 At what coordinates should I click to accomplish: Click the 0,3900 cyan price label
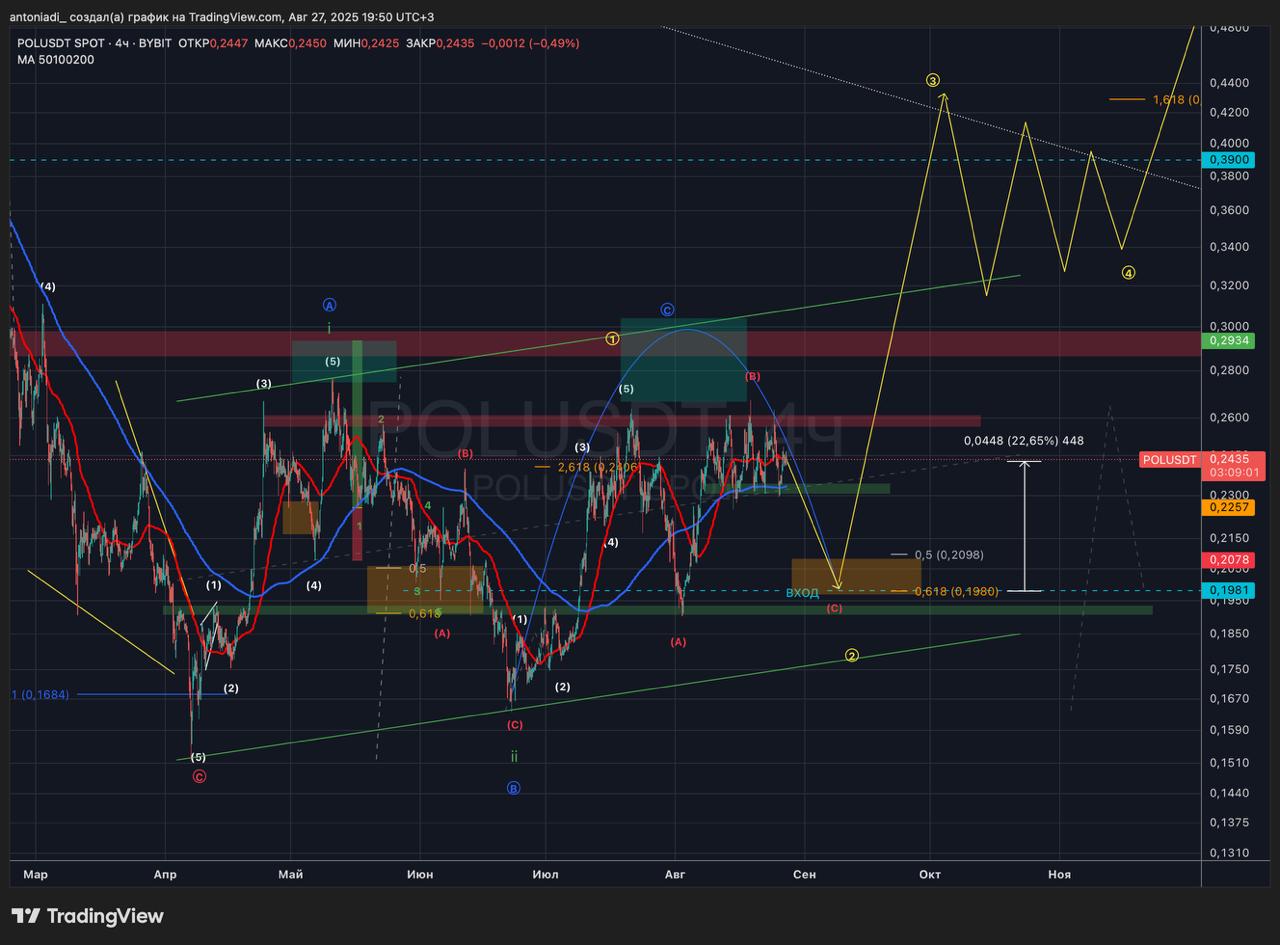point(1230,160)
